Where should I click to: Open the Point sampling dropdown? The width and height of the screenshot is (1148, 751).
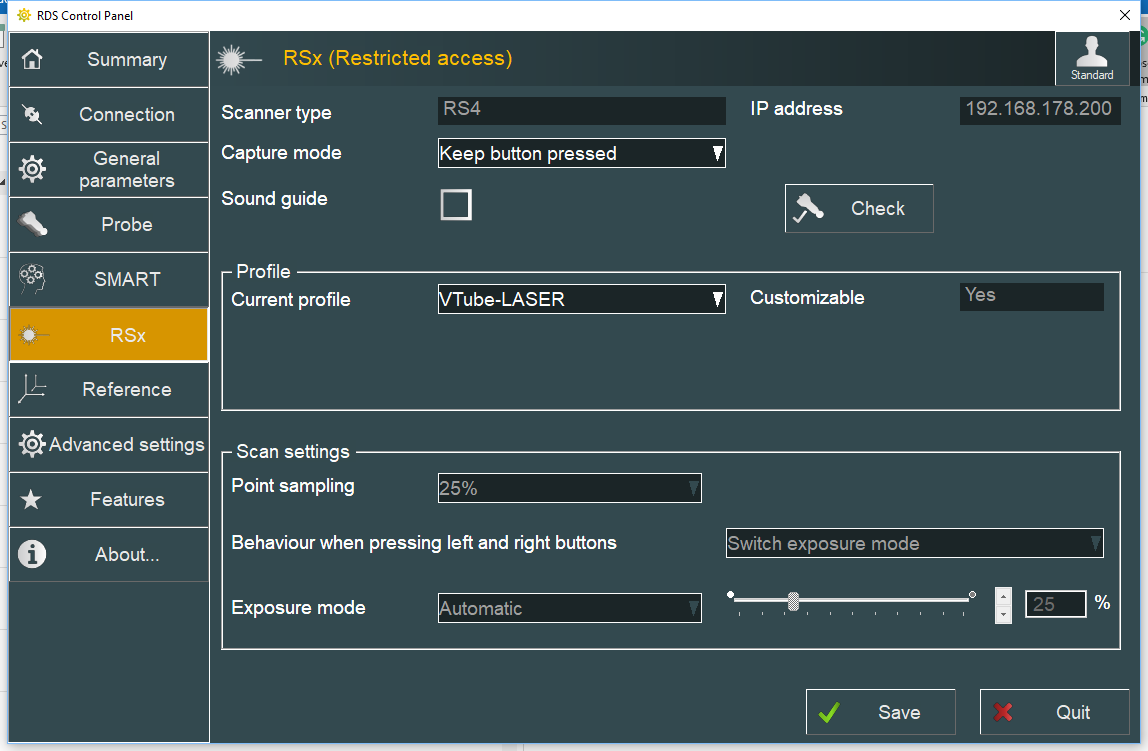click(x=569, y=488)
